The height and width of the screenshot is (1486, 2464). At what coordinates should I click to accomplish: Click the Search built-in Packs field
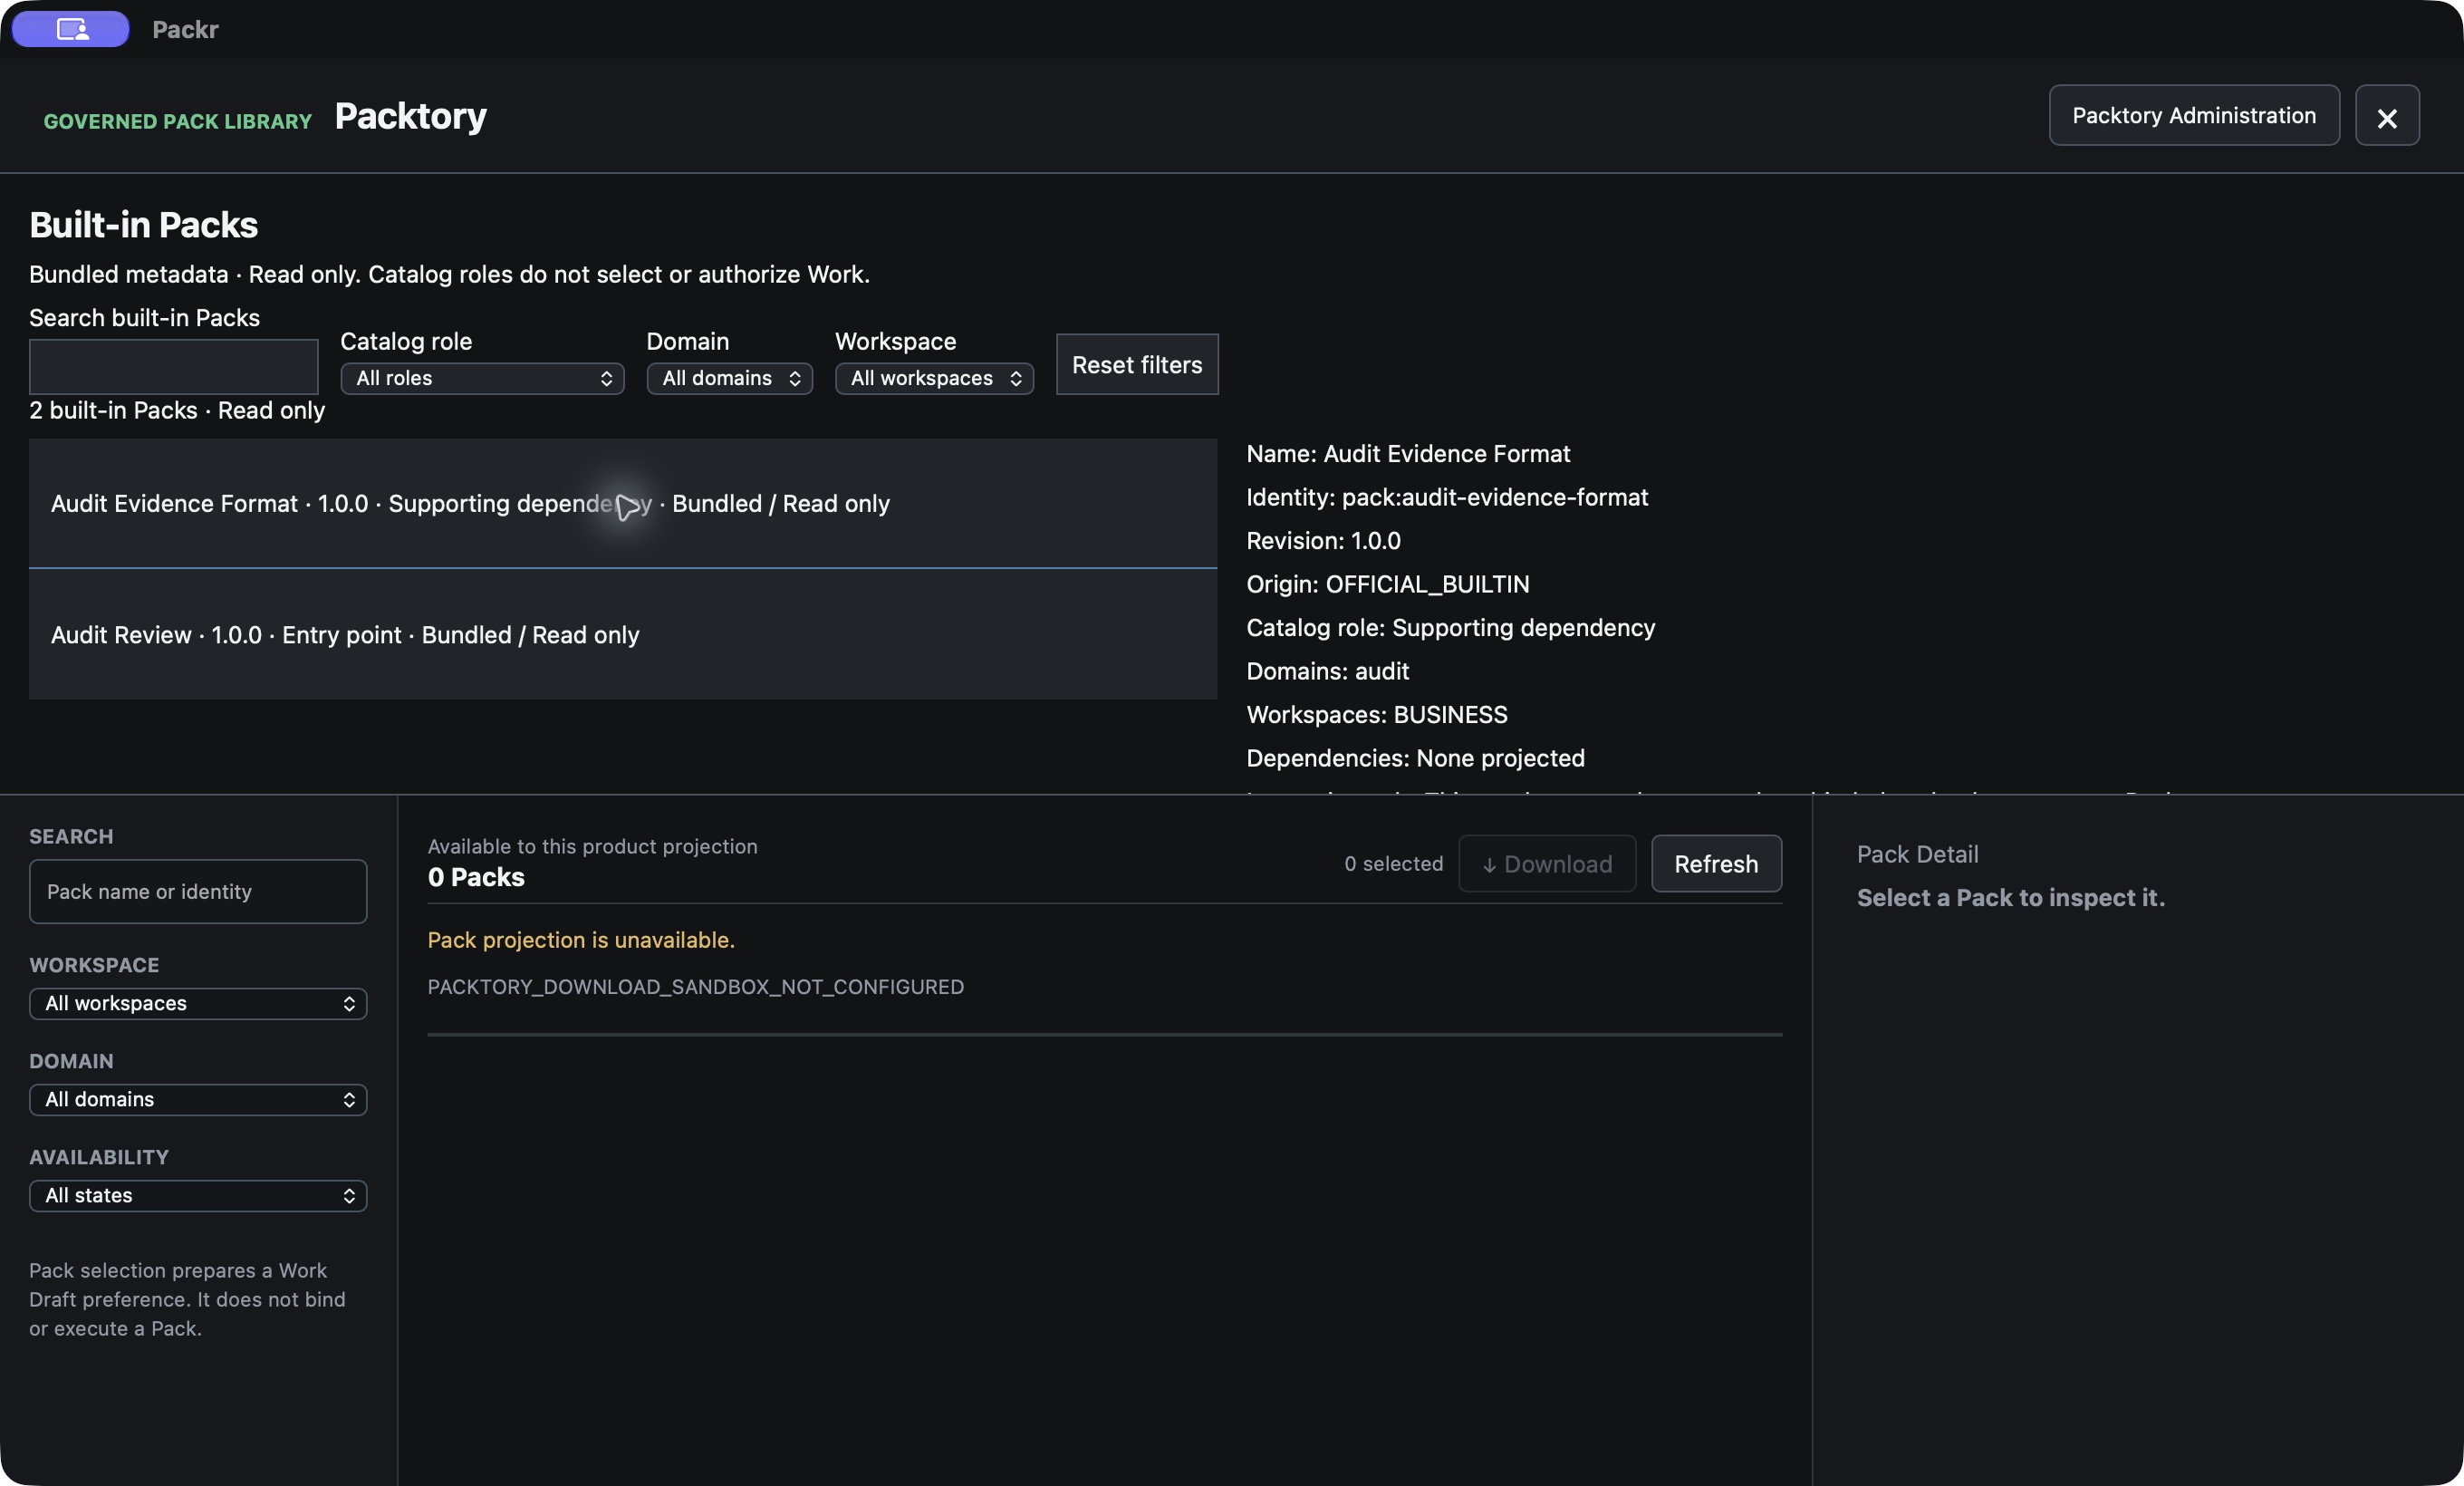173,367
